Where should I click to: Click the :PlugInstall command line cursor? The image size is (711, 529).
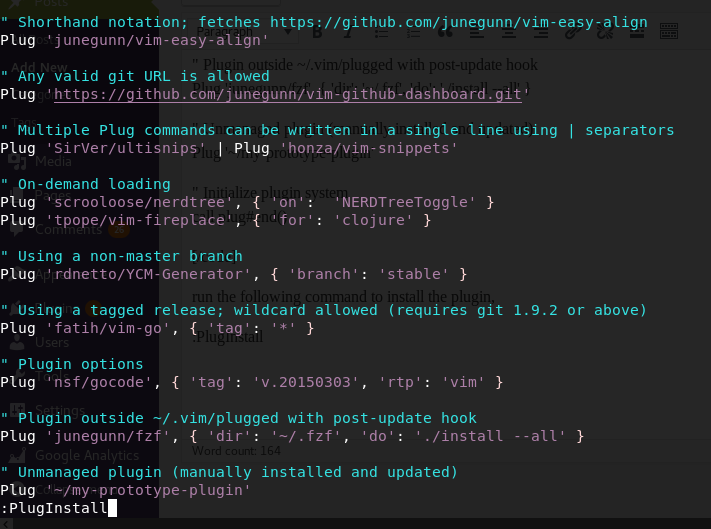pyautogui.click(x=112, y=508)
